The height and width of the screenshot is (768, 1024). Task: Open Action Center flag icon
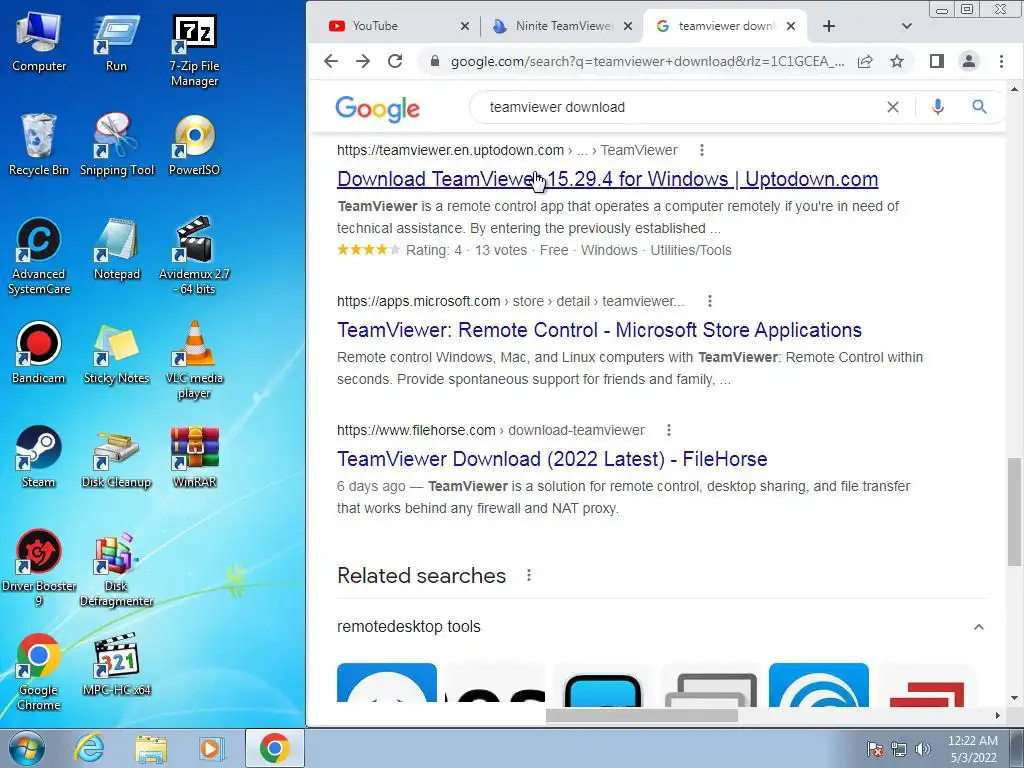(875, 749)
